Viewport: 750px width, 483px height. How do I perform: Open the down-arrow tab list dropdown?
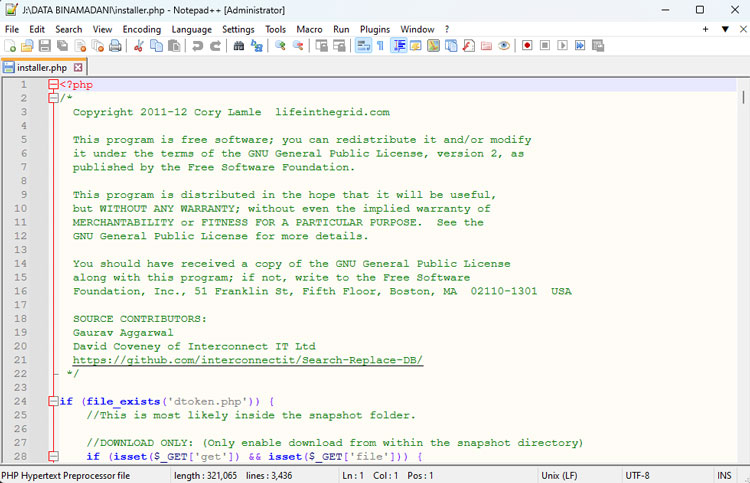pos(725,29)
